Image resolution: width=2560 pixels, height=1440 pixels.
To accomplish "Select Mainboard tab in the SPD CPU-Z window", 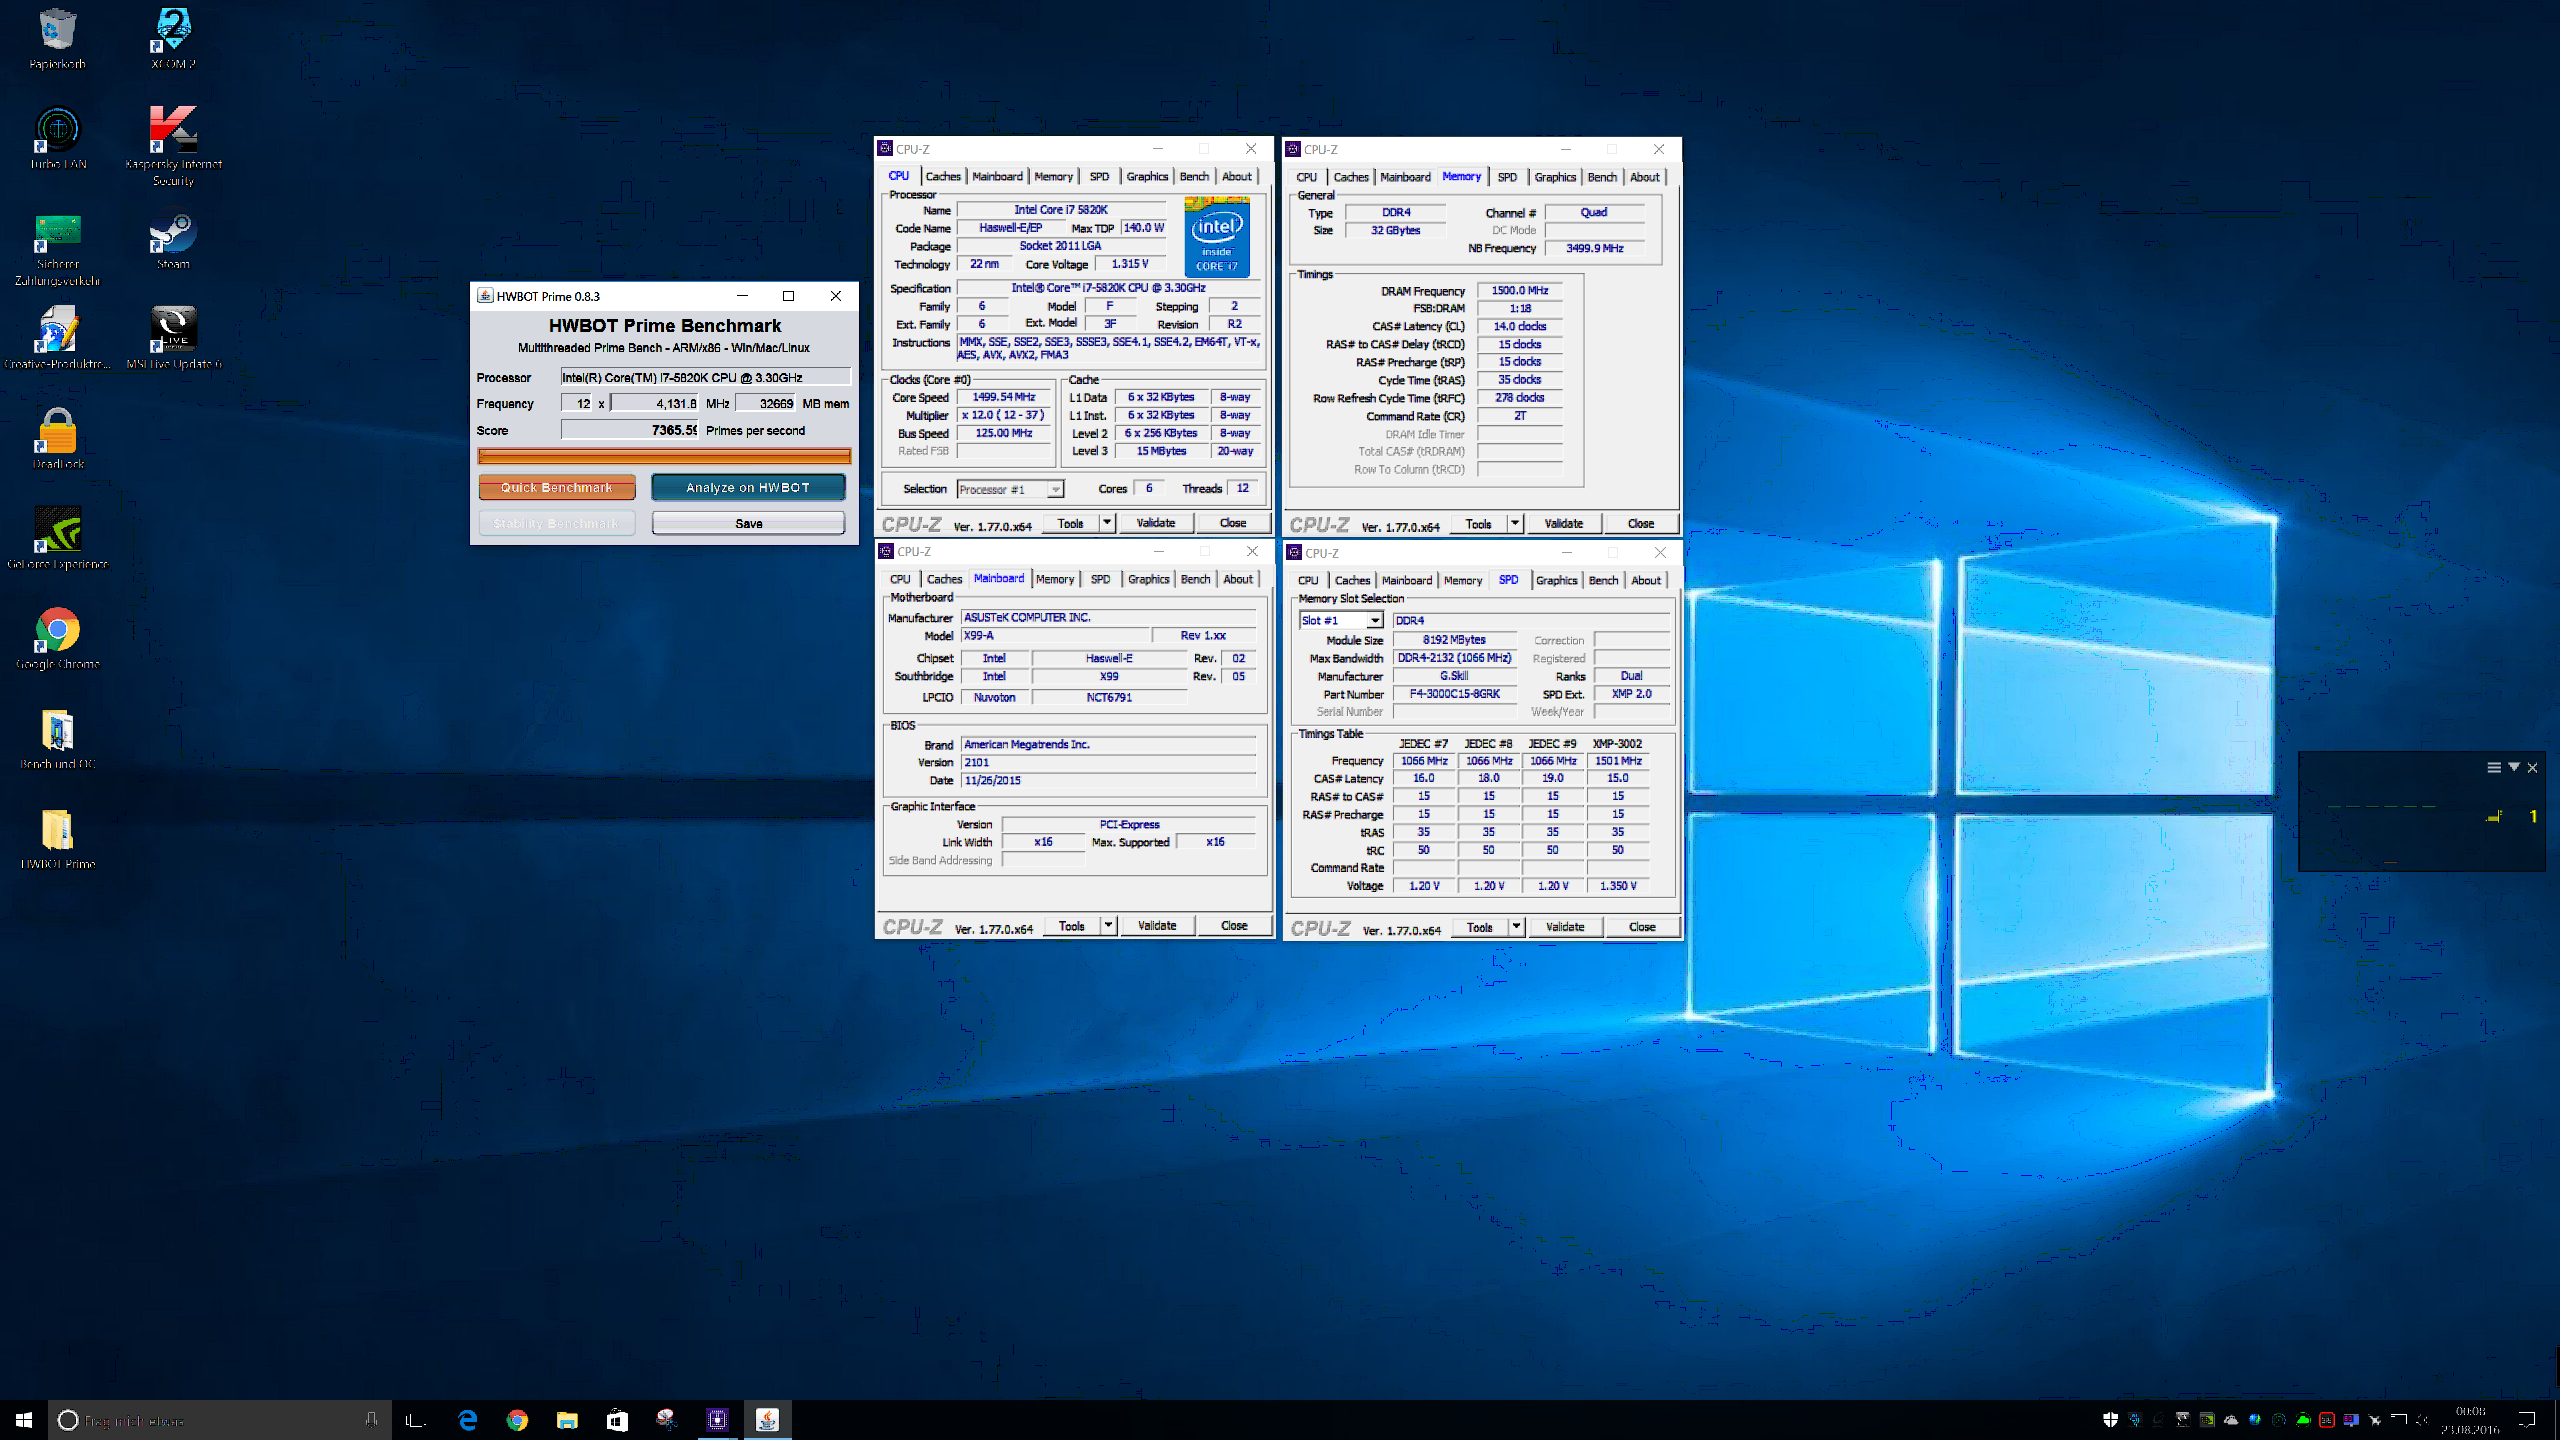I will [1406, 580].
